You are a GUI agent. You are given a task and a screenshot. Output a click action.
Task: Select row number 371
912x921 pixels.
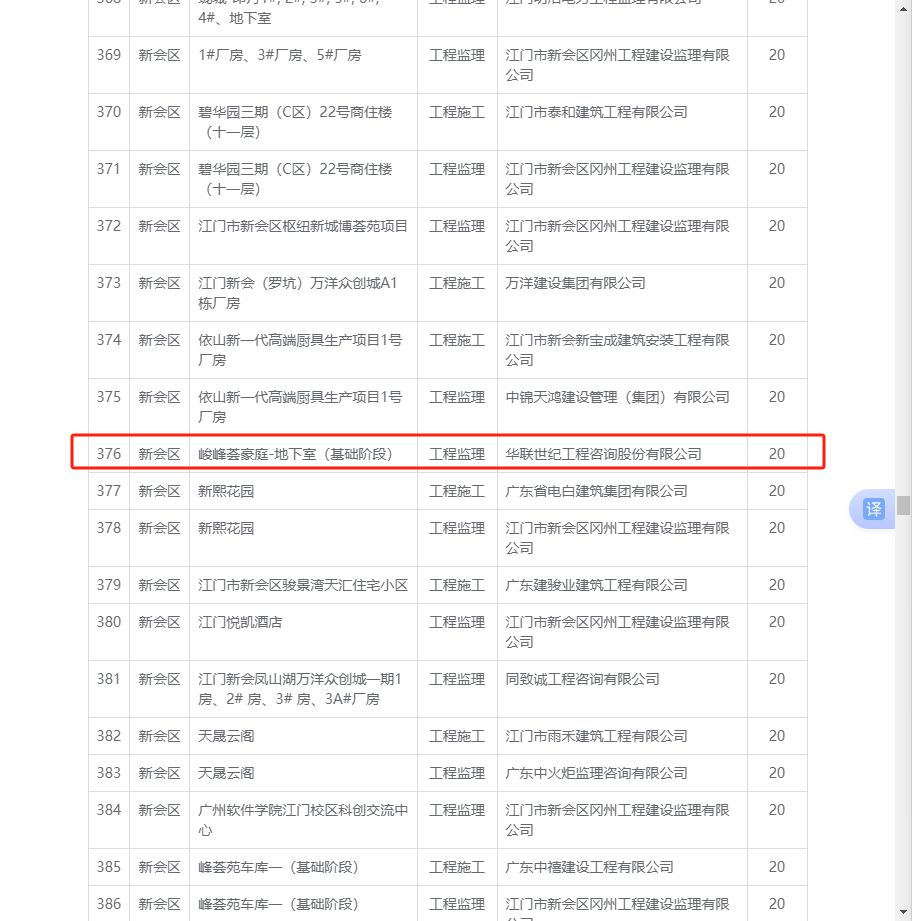click(109, 169)
